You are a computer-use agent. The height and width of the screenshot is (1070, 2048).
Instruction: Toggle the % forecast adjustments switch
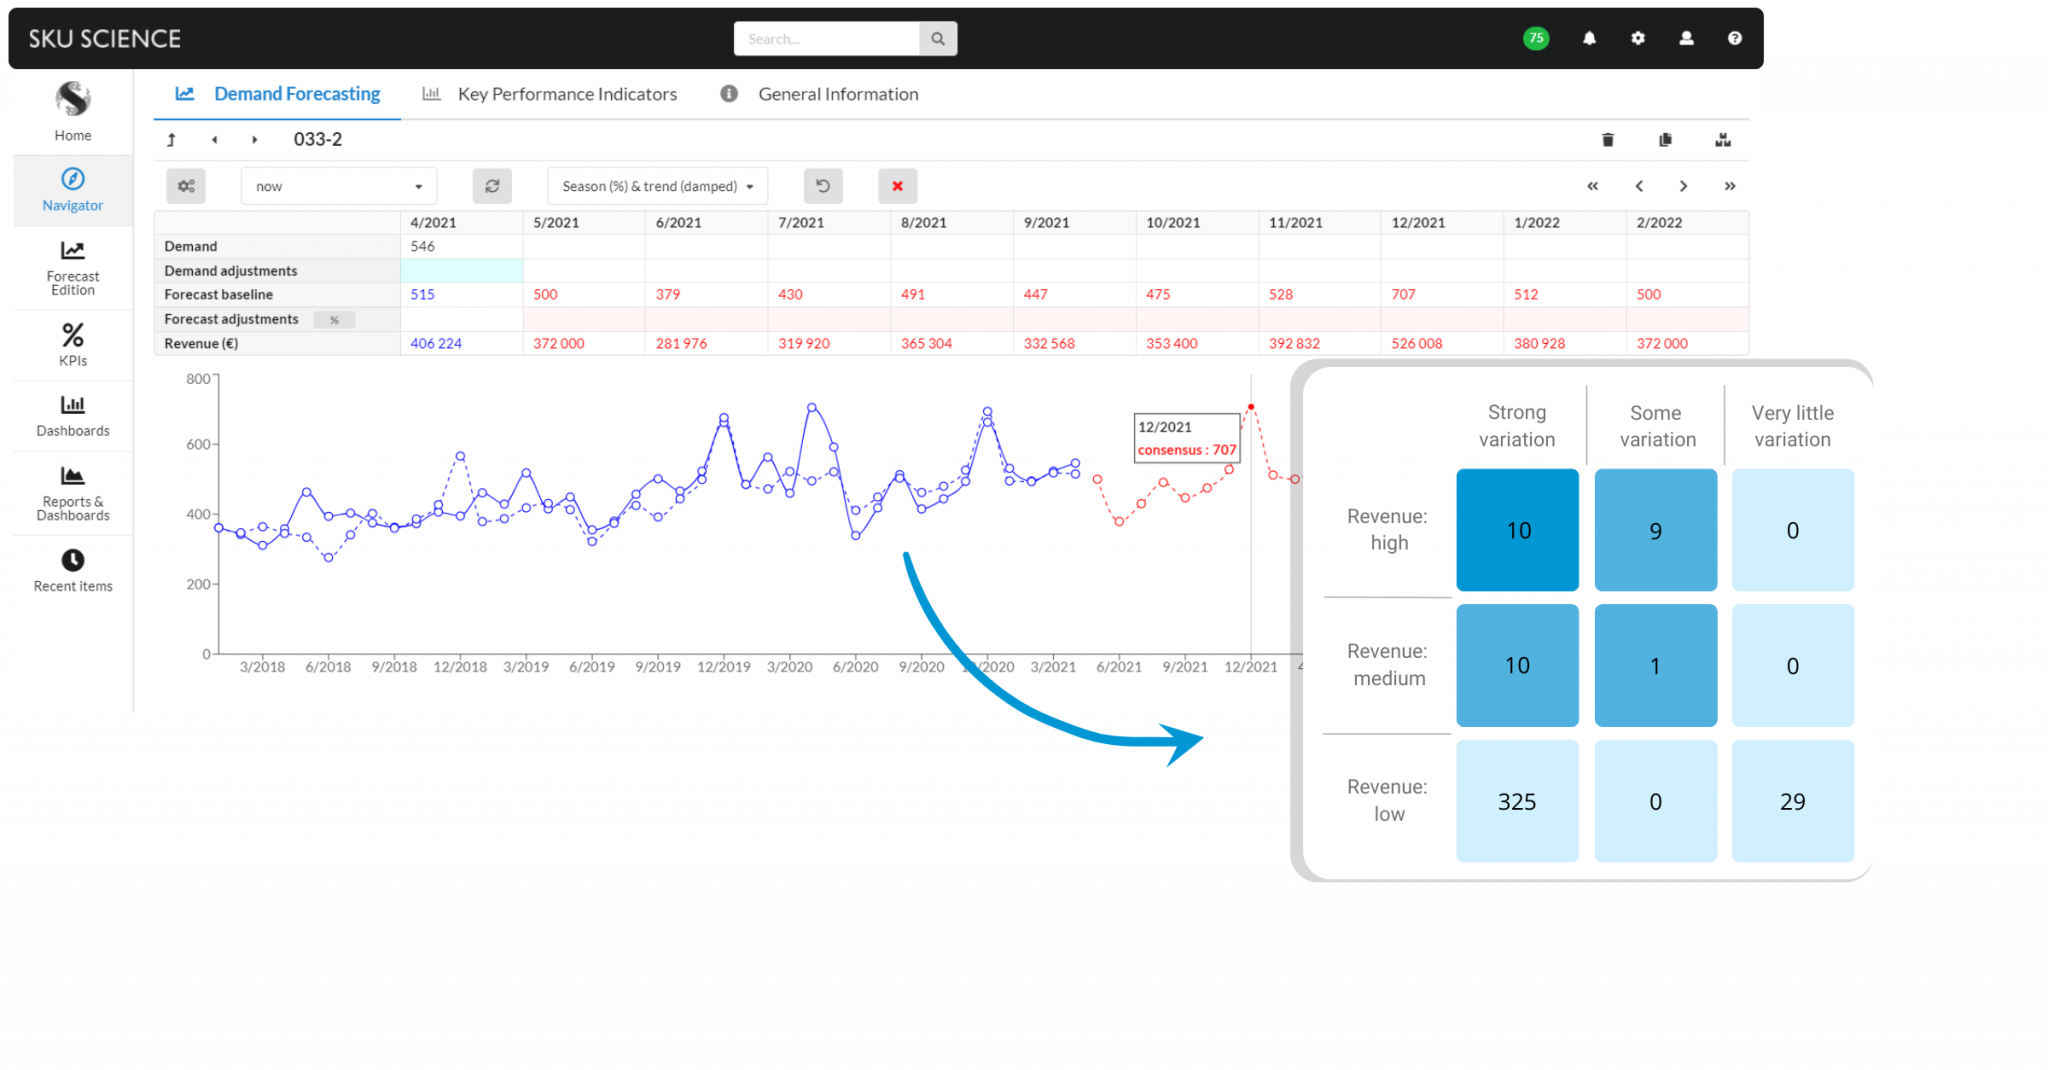334,320
